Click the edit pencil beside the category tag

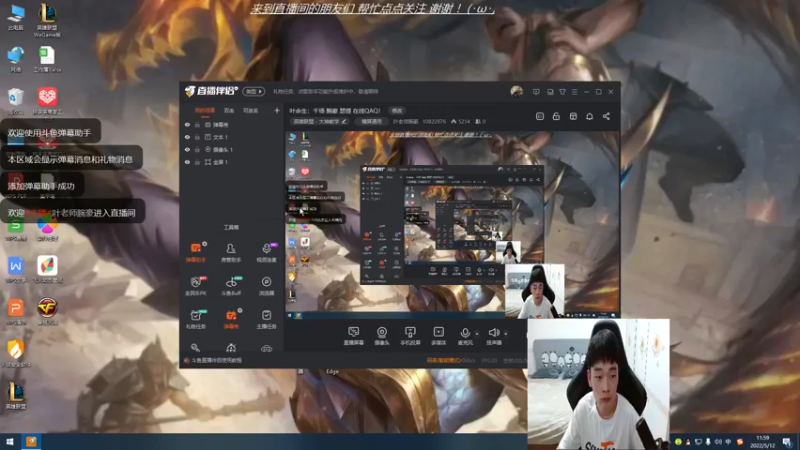pos(344,121)
